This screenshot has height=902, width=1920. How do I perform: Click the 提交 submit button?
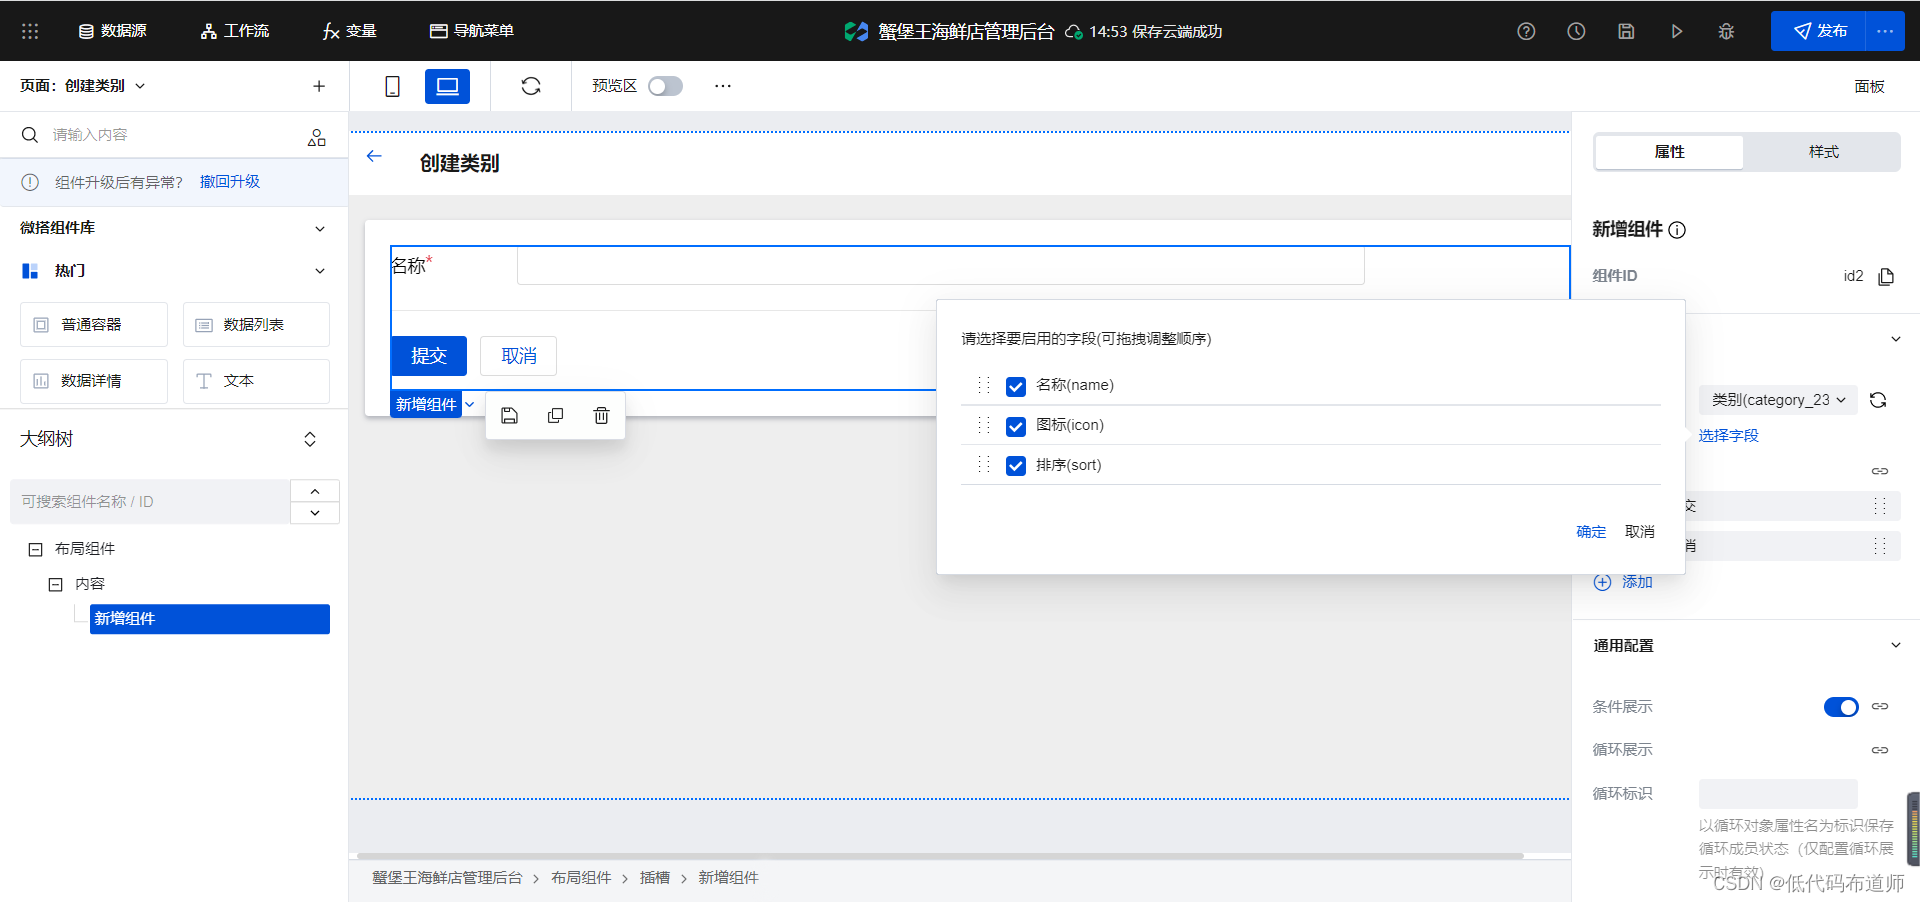click(x=429, y=356)
